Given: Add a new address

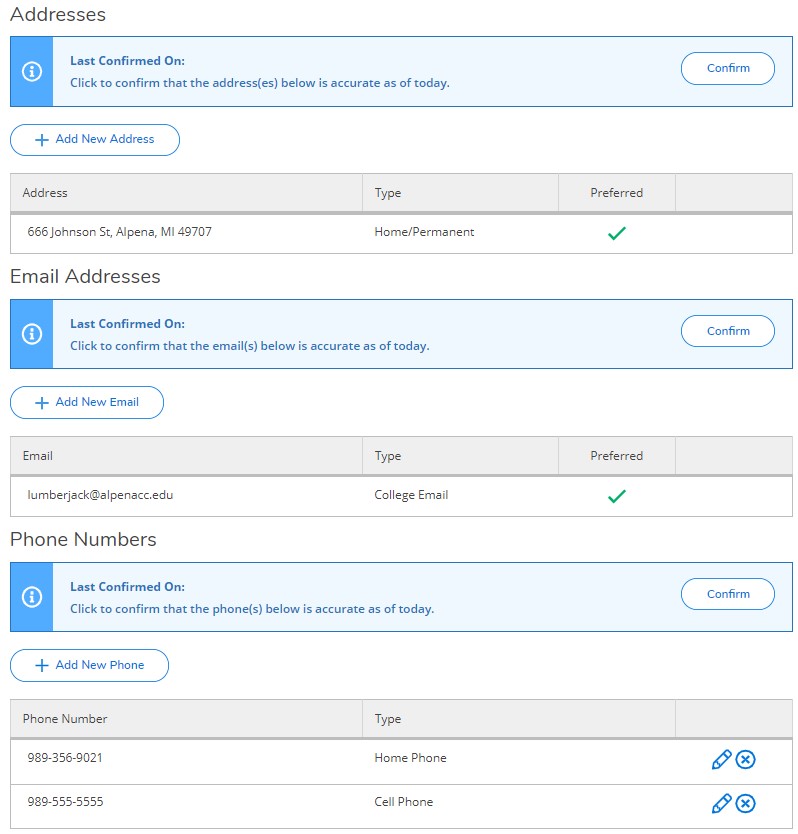Looking at the screenshot, I should coord(95,140).
